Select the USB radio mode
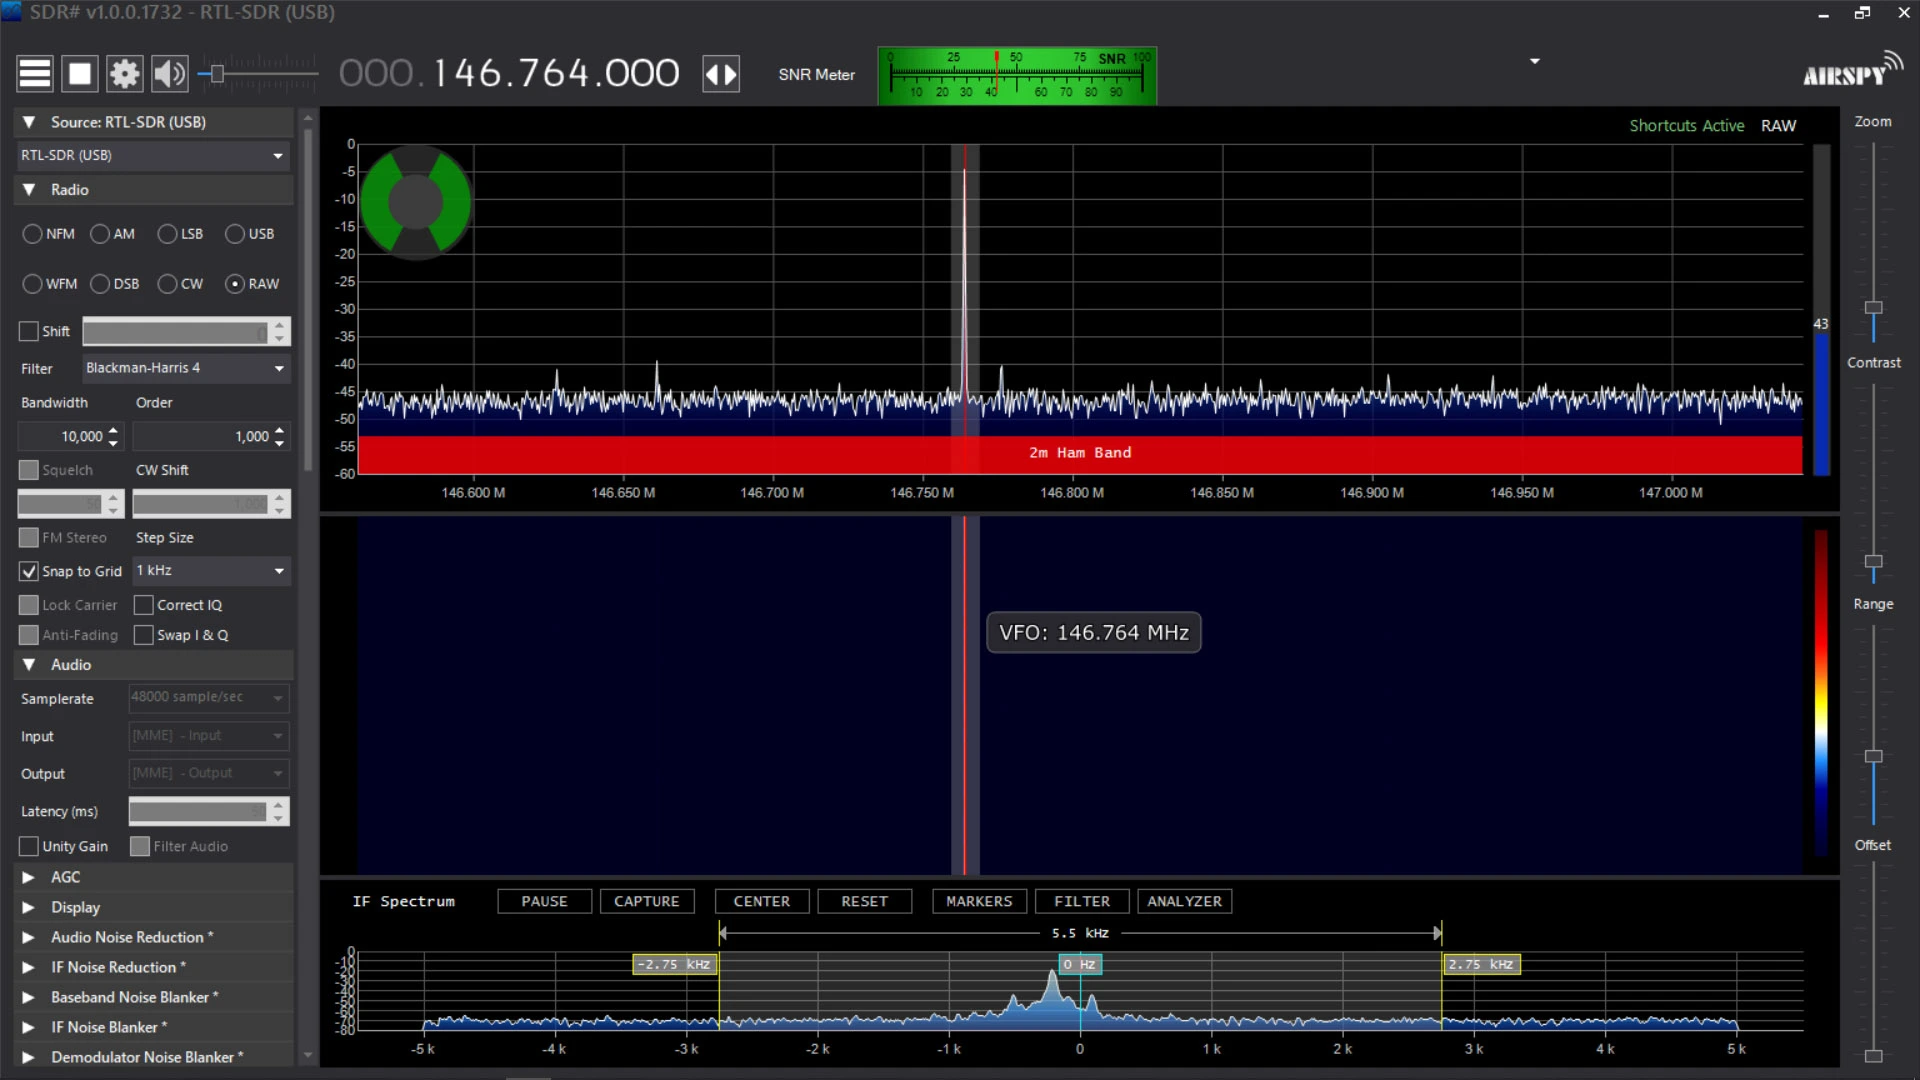Image resolution: width=1920 pixels, height=1080 pixels. (x=235, y=234)
